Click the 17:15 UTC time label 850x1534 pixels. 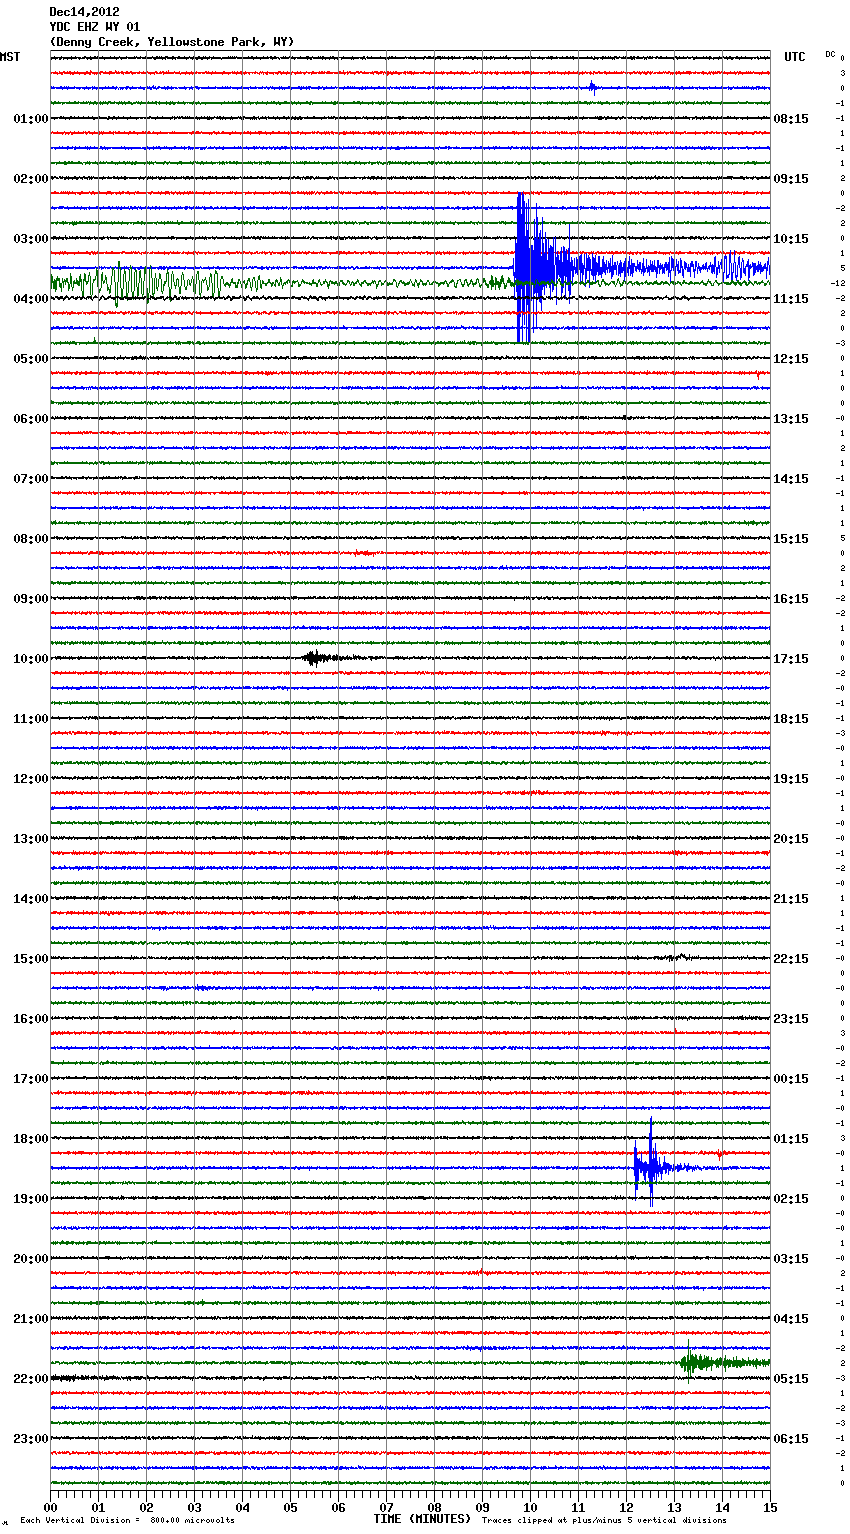tap(791, 659)
